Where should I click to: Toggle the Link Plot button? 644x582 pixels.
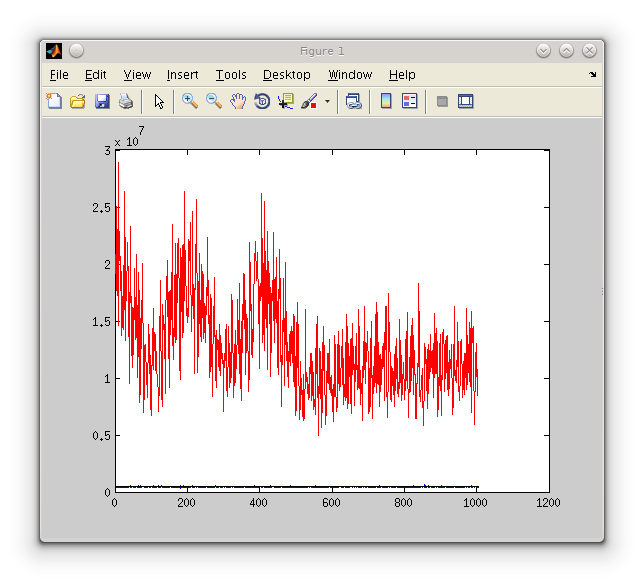(x=353, y=101)
